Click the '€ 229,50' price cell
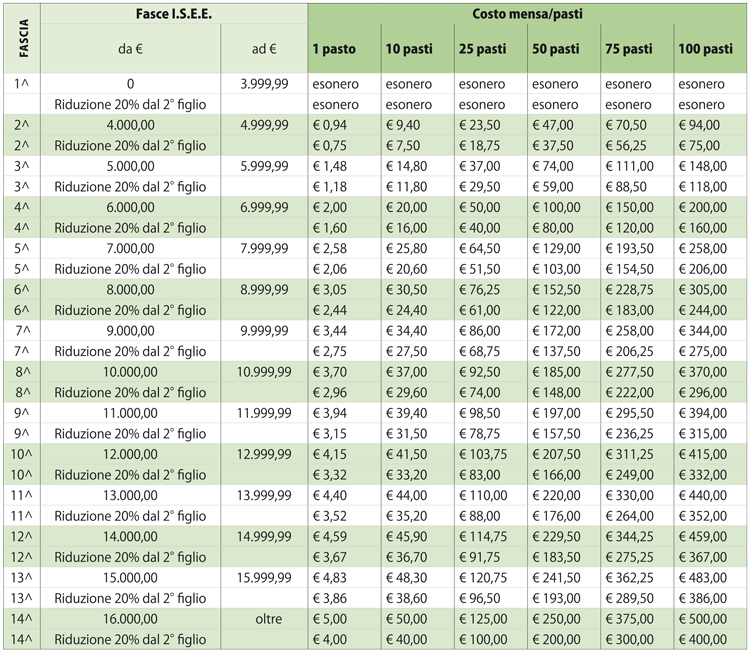This screenshot has width=750, height=652. point(557,537)
